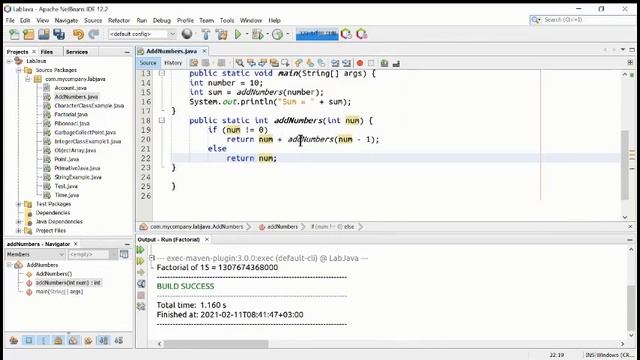The width and height of the screenshot is (640, 360).
Task: Clean and build project with broom icon
Action: coord(222,34)
